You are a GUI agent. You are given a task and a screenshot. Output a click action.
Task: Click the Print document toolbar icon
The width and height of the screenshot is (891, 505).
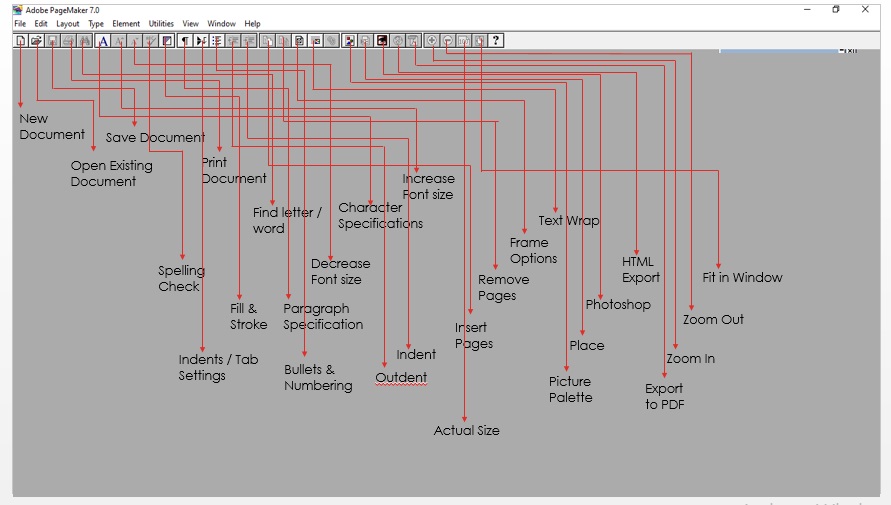coord(69,41)
